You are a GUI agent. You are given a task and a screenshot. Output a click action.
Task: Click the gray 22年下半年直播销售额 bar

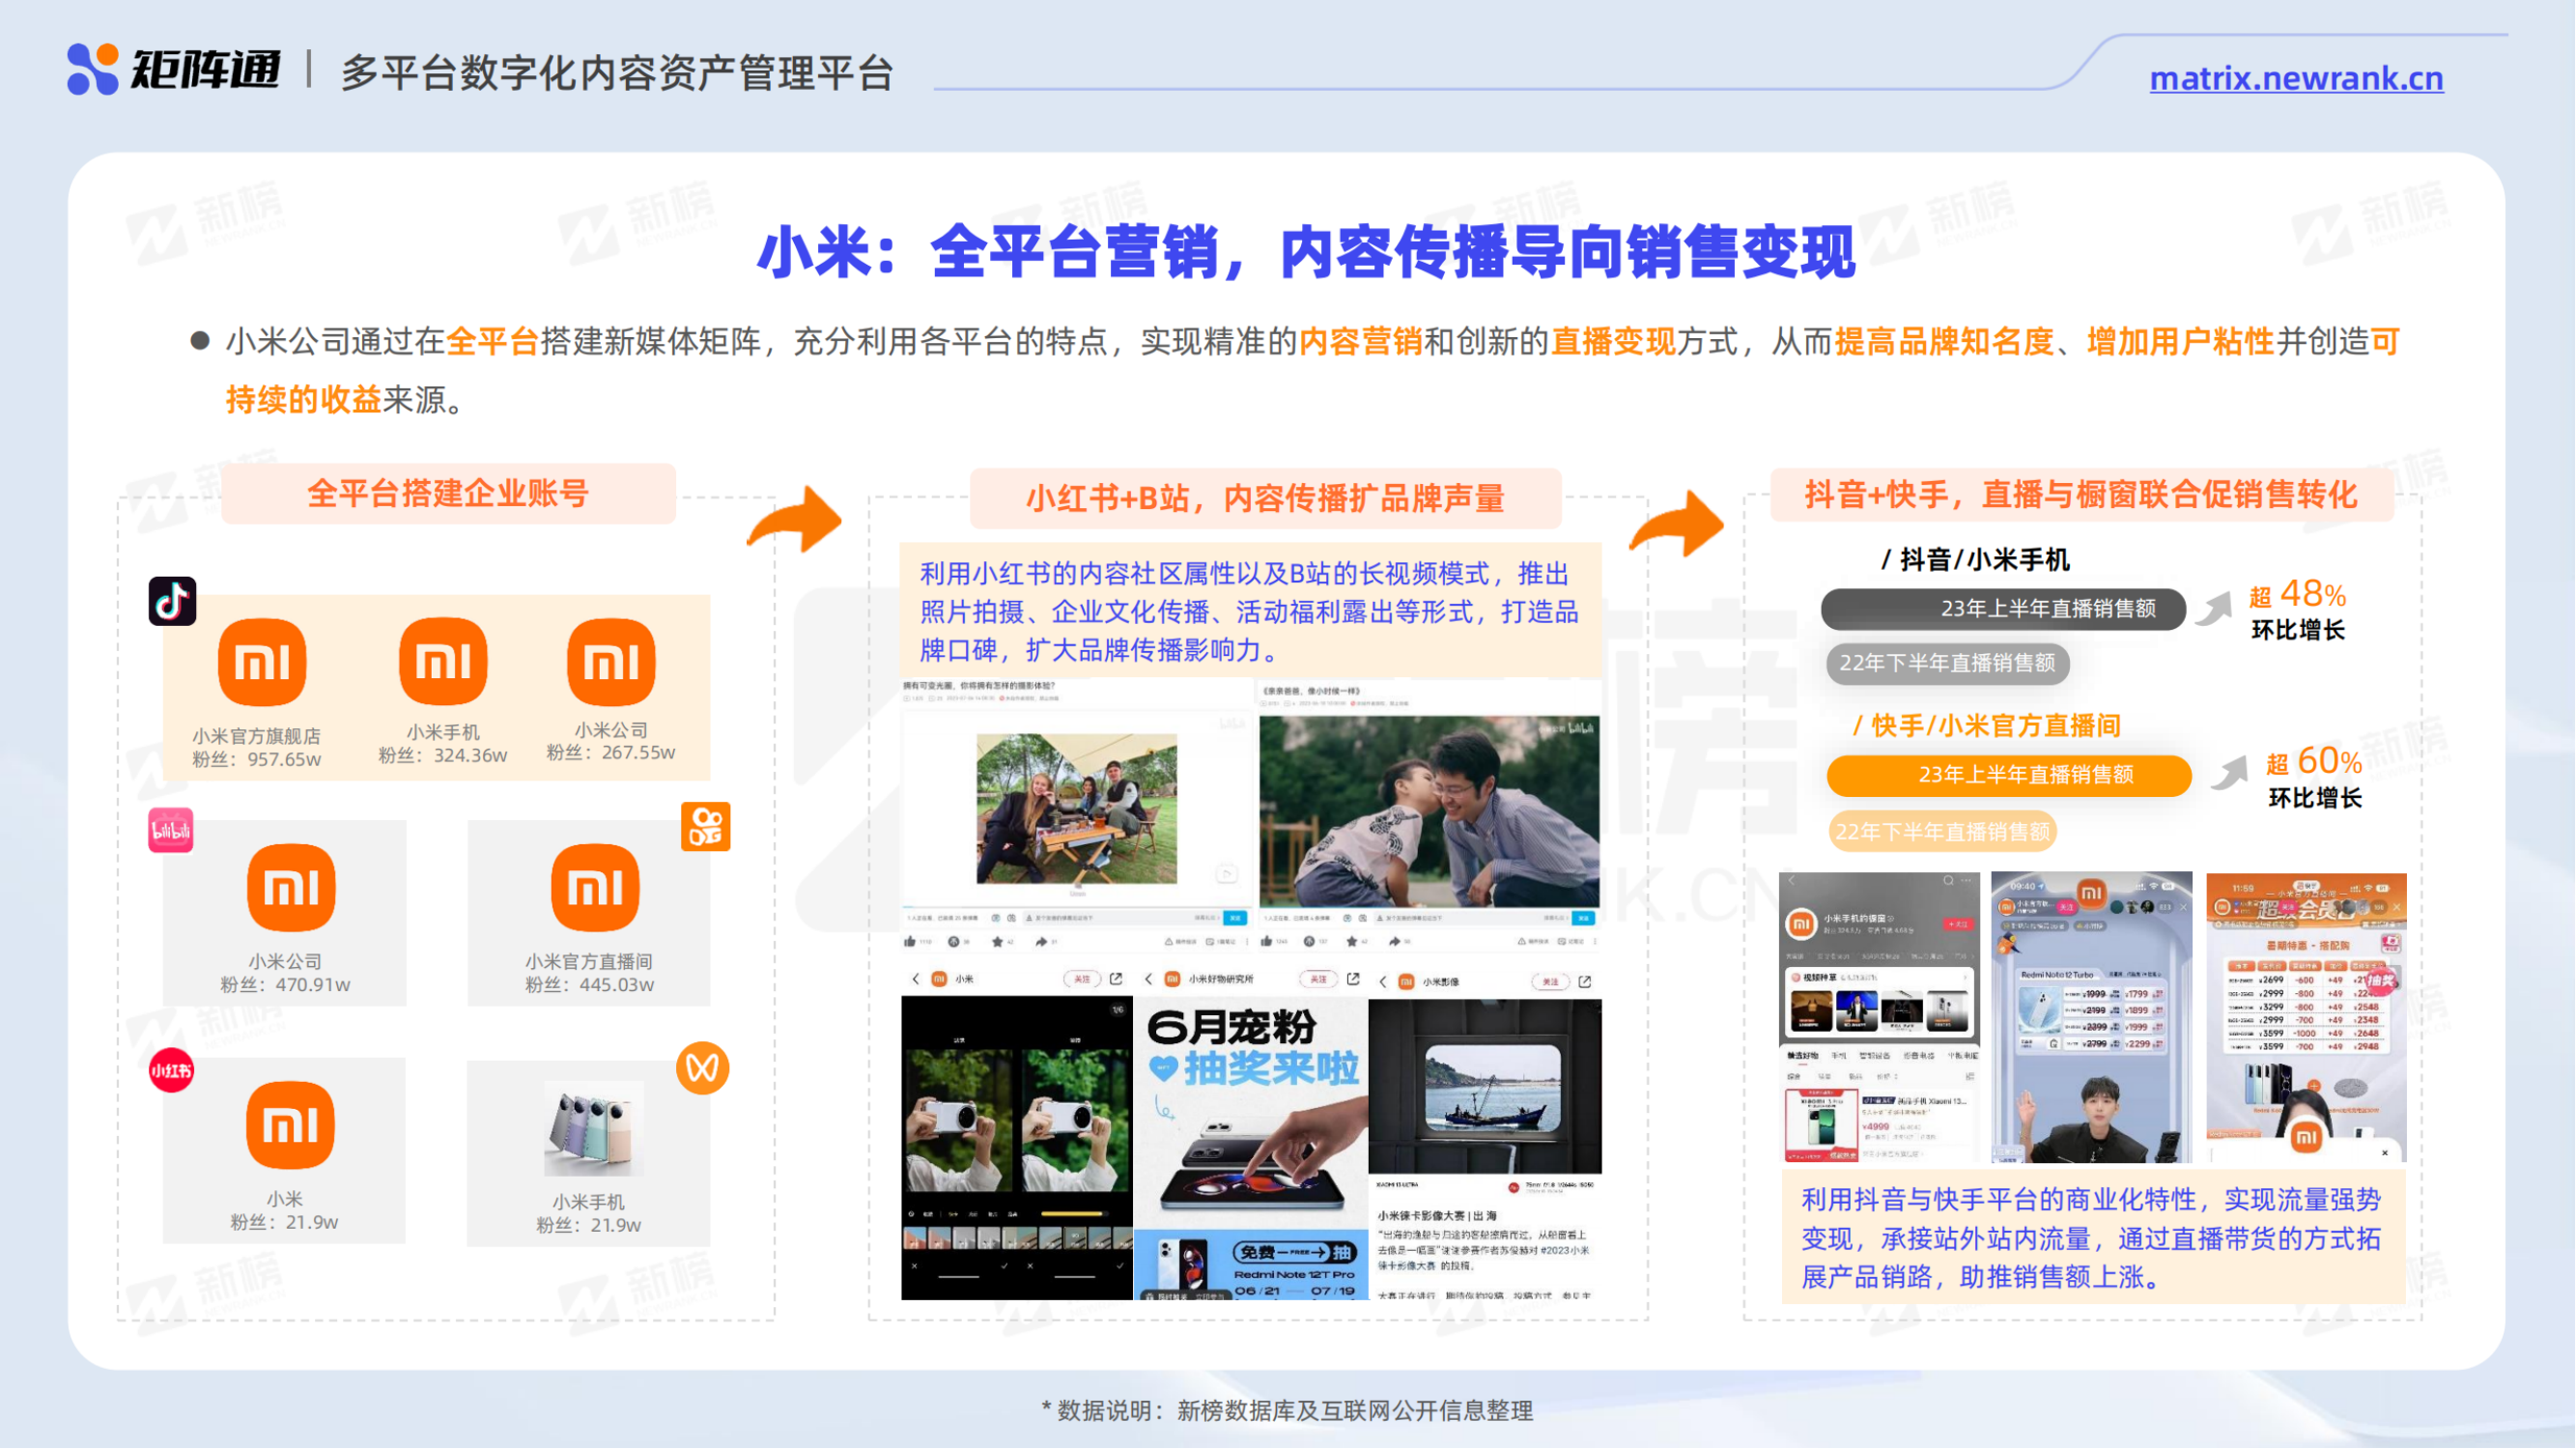click(x=1947, y=664)
